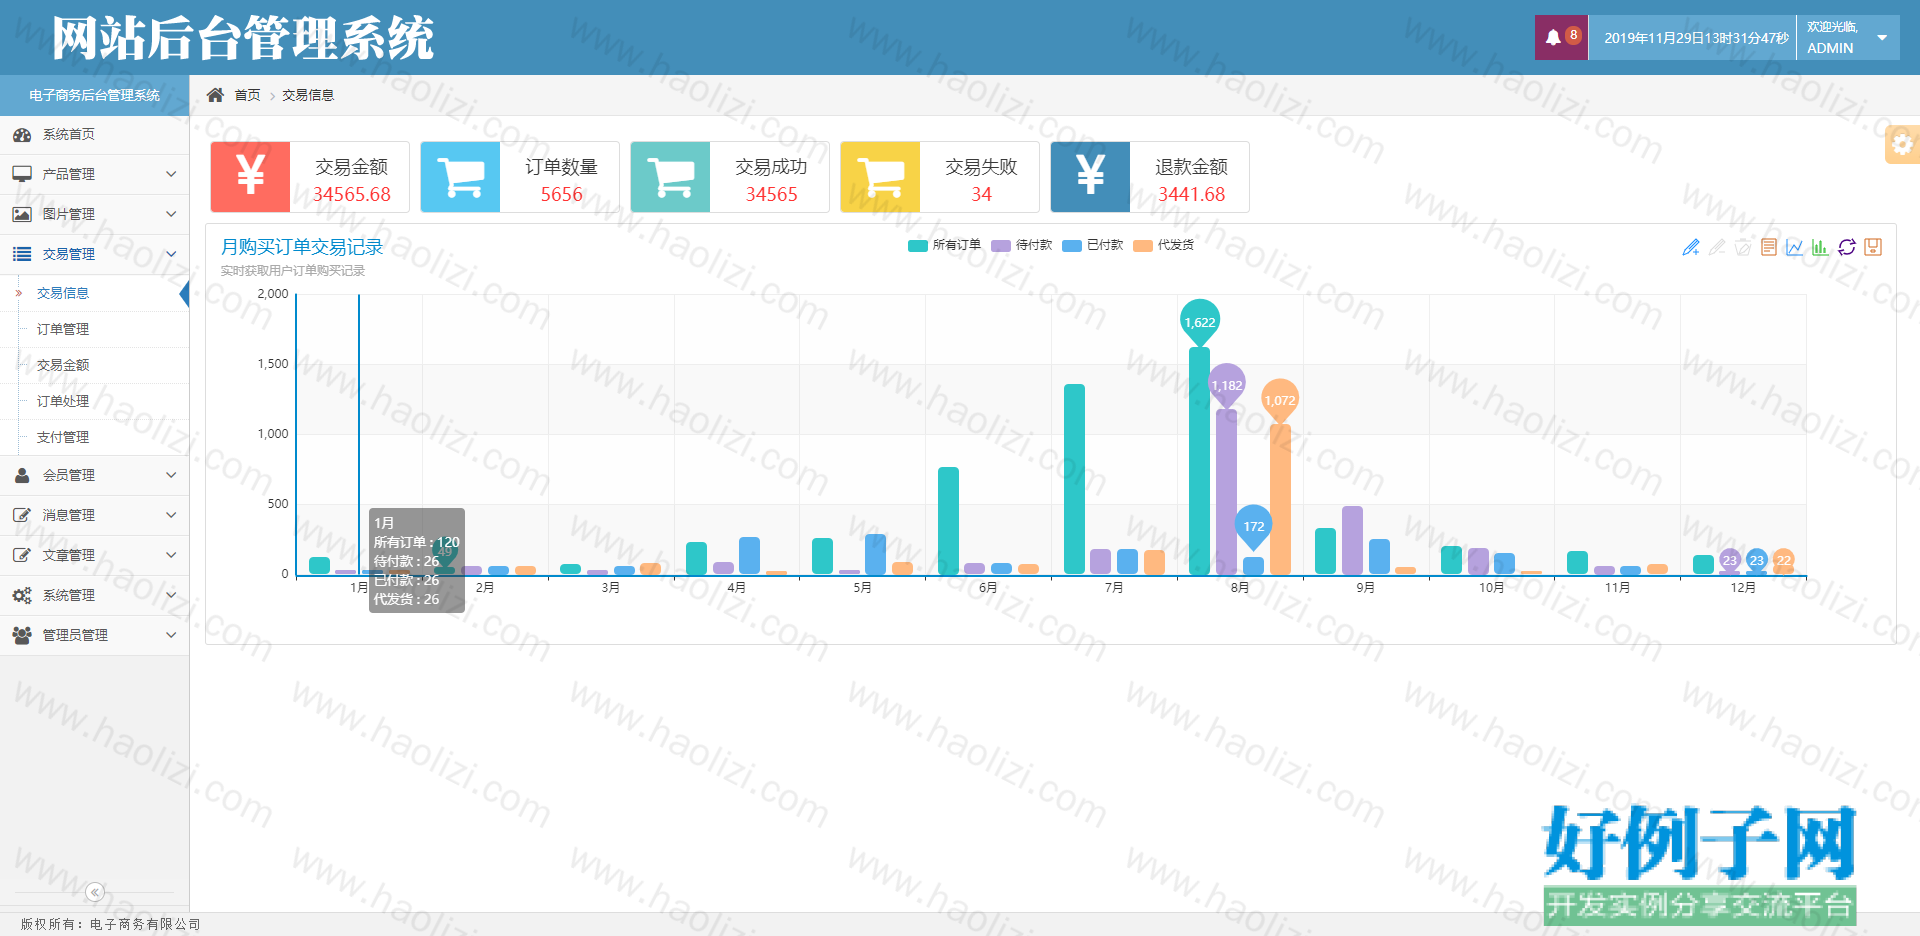
Task: Click the 1,622 August marker bubble
Action: point(1200,322)
